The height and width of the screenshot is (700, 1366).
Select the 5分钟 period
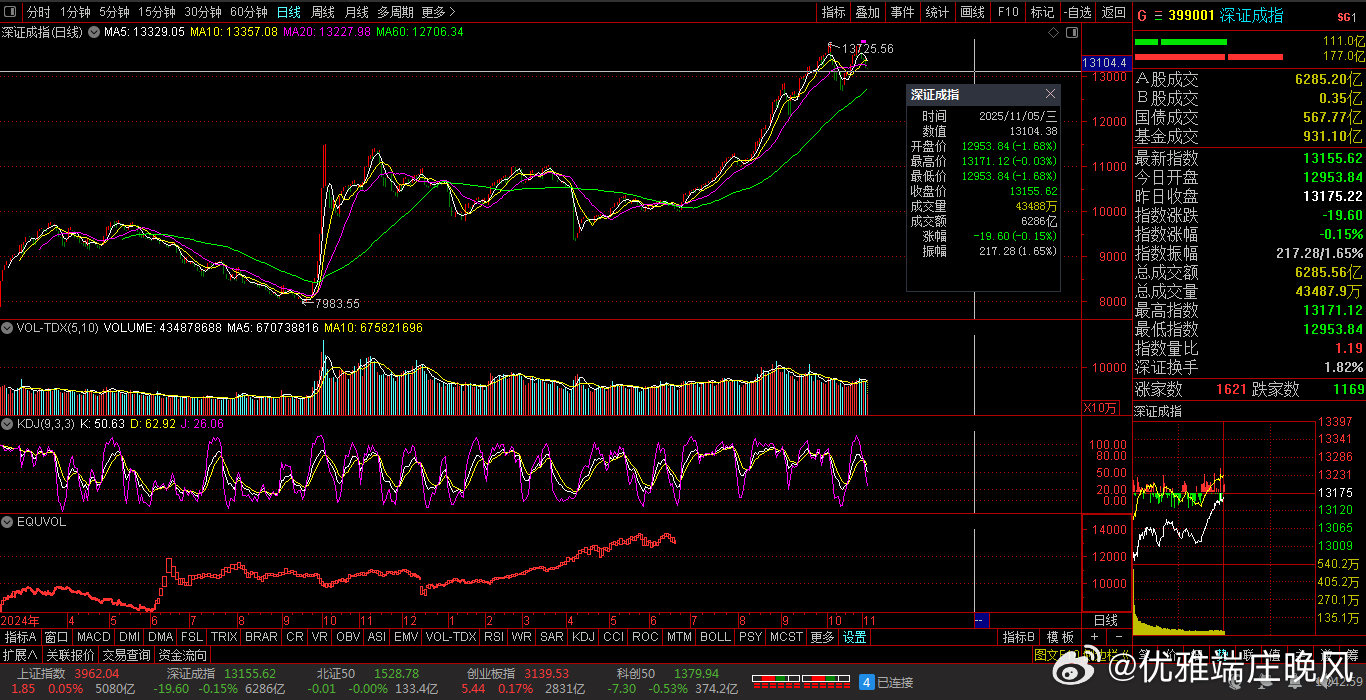tap(114, 12)
